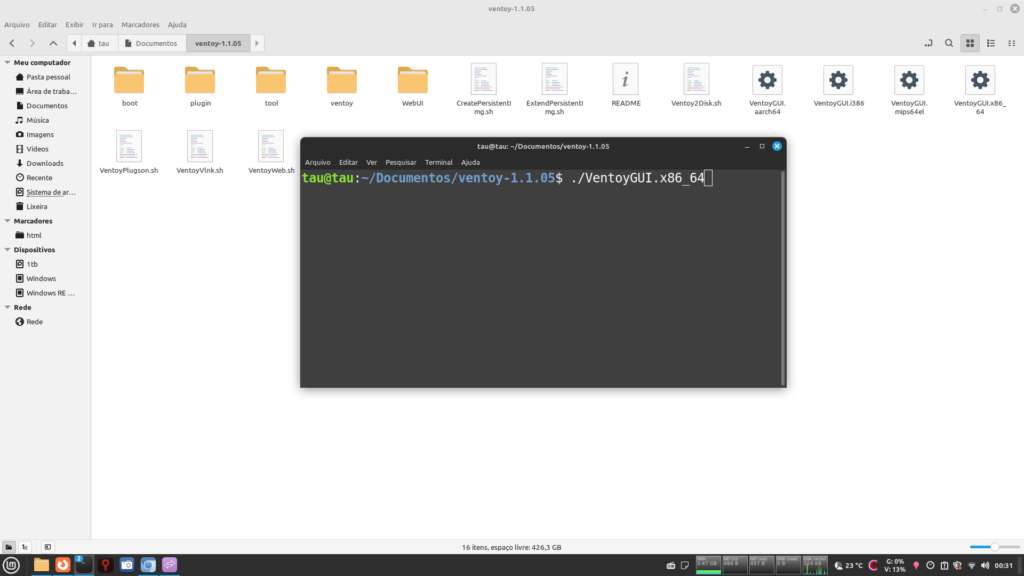Collapse the Marcadores sidebar section
This screenshot has height=576, width=1024.
pyautogui.click(x=7, y=221)
